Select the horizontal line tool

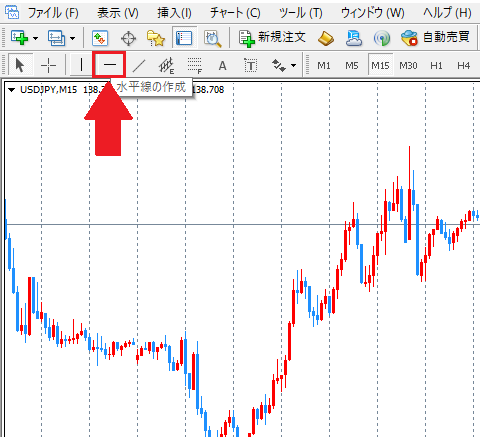pyautogui.click(x=109, y=65)
